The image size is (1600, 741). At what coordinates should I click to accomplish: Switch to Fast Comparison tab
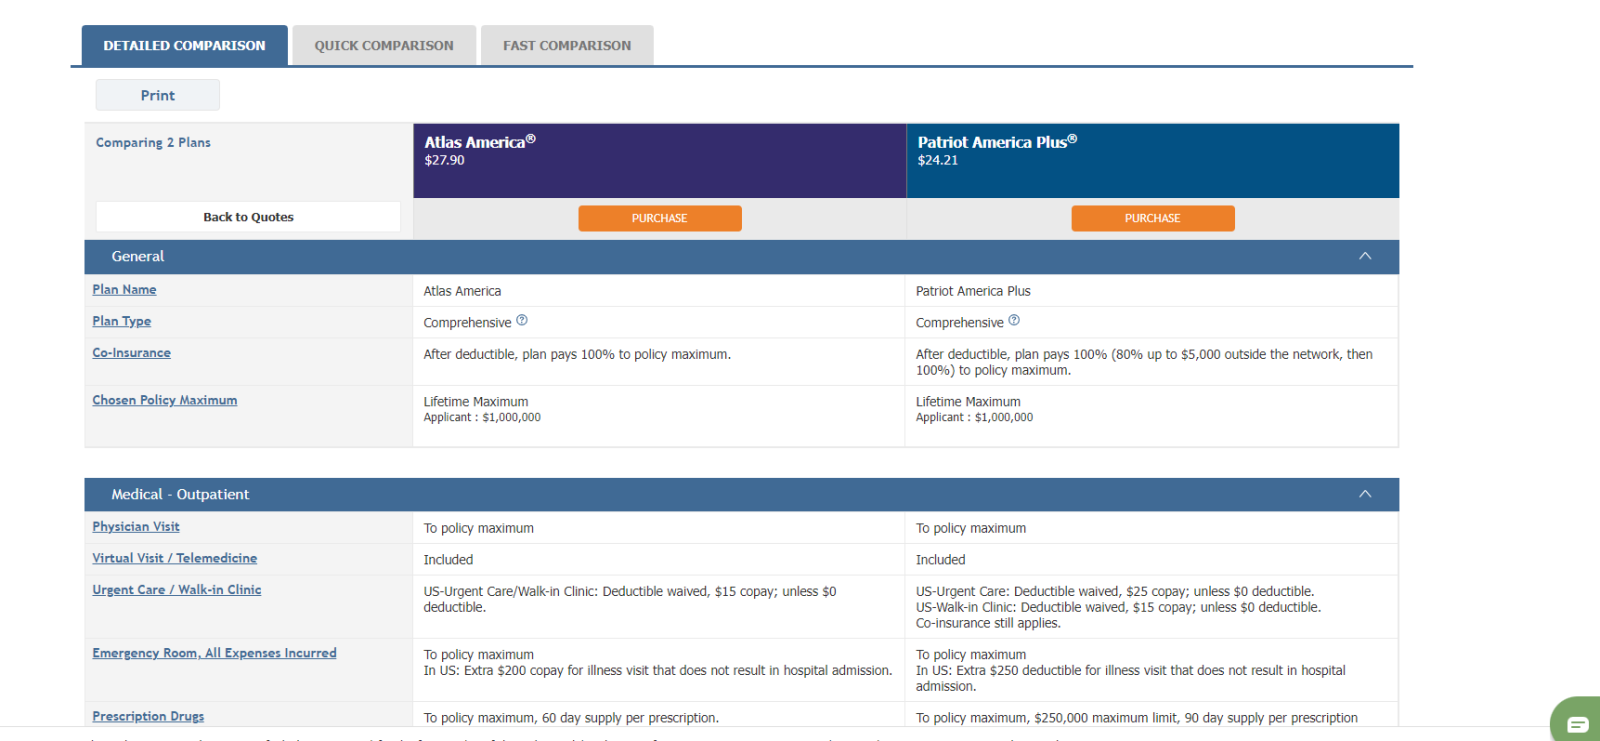point(567,46)
